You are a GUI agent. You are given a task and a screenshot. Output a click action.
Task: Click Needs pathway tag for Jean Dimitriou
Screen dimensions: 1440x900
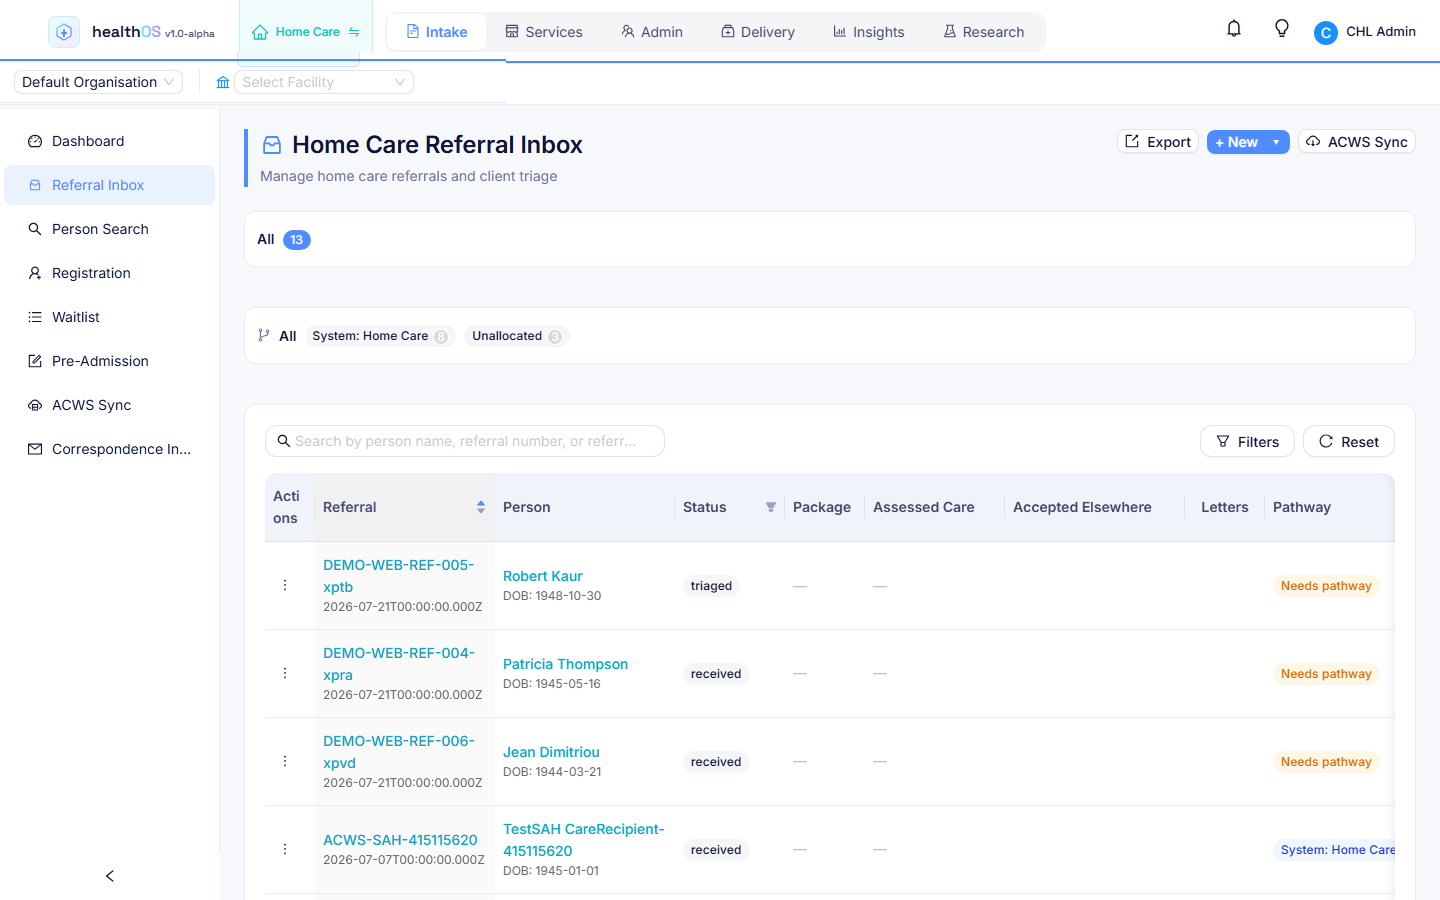pos(1326,762)
